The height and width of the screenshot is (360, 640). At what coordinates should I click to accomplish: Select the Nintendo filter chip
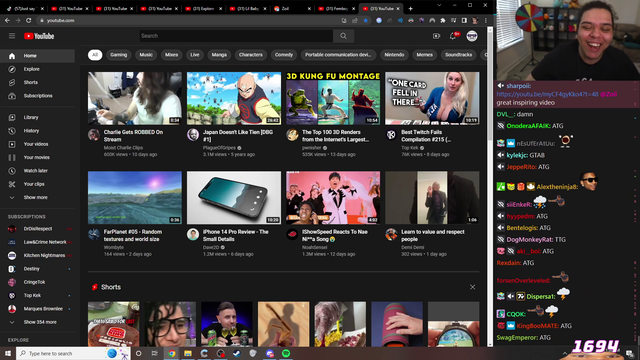tap(394, 55)
